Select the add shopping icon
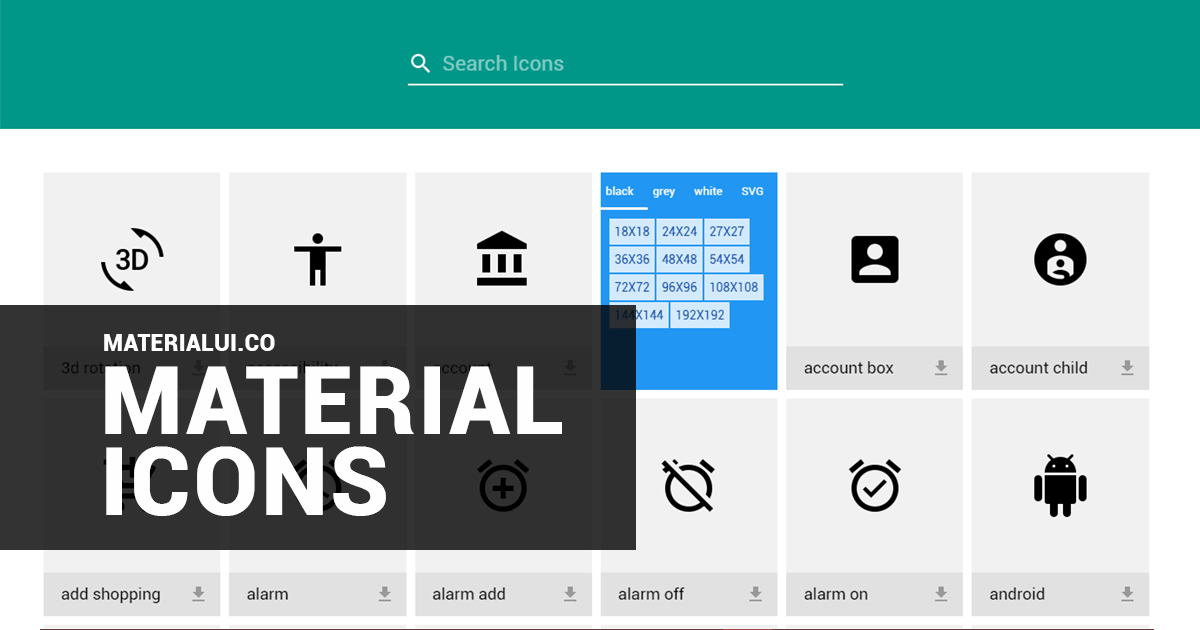Screen dimensions: 1200x630 pyautogui.click(x=131, y=486)
